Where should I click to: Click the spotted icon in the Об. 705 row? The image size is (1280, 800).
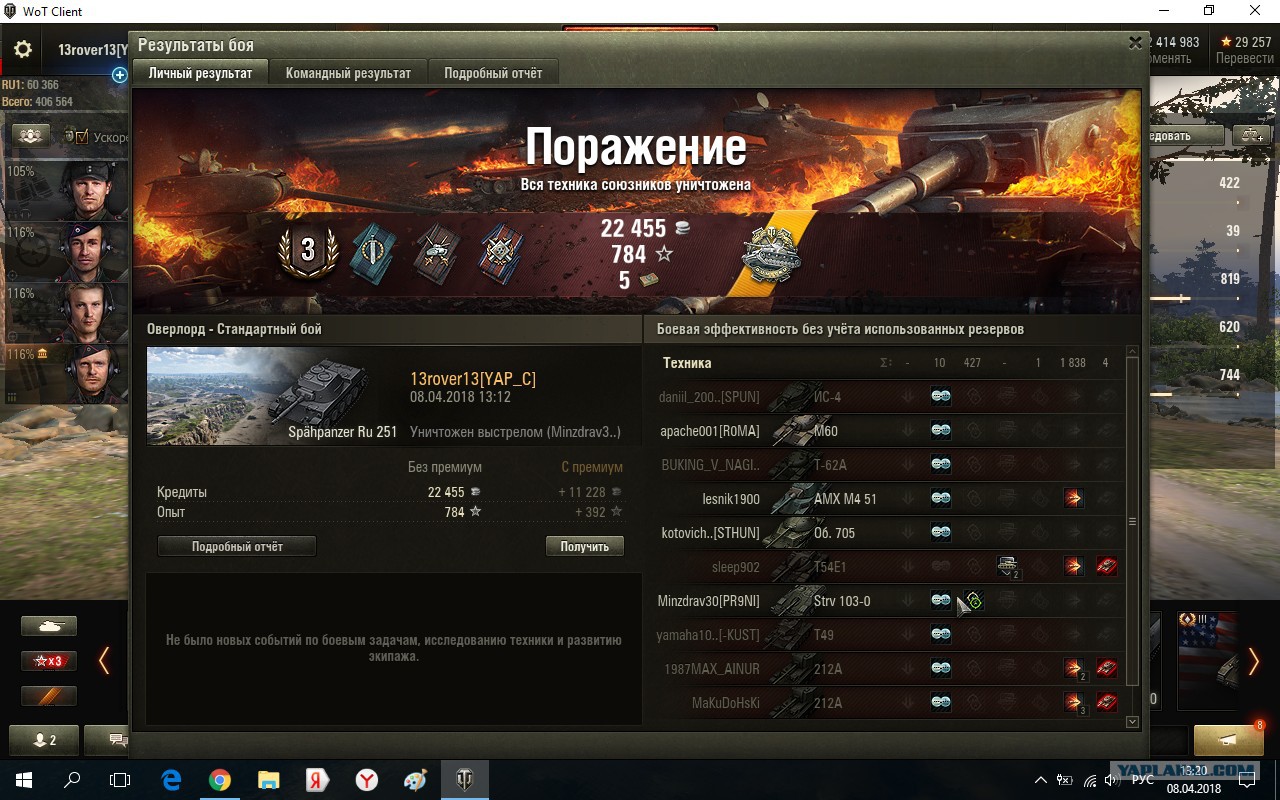940,532
